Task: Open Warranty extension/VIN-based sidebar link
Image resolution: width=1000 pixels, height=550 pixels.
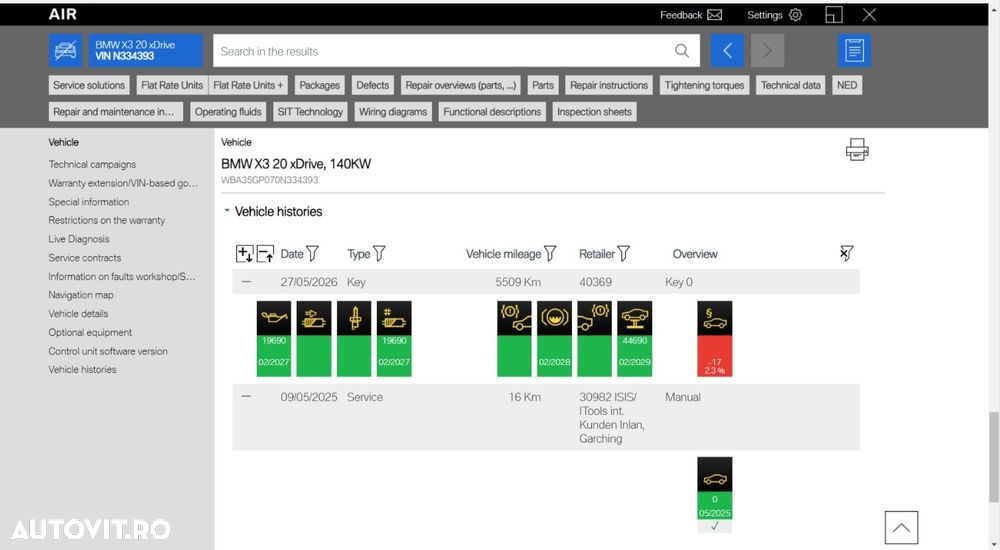Action: [x=123, y=183]
